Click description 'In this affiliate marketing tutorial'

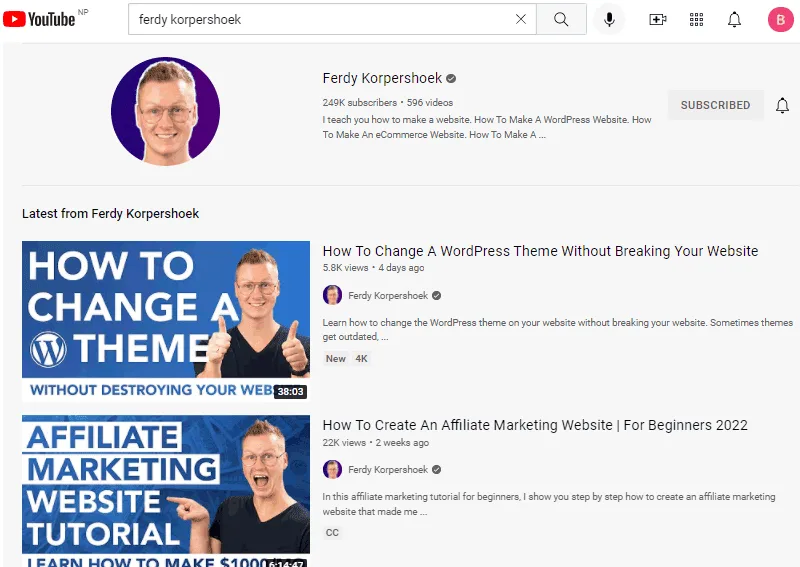tap(548, 504)
